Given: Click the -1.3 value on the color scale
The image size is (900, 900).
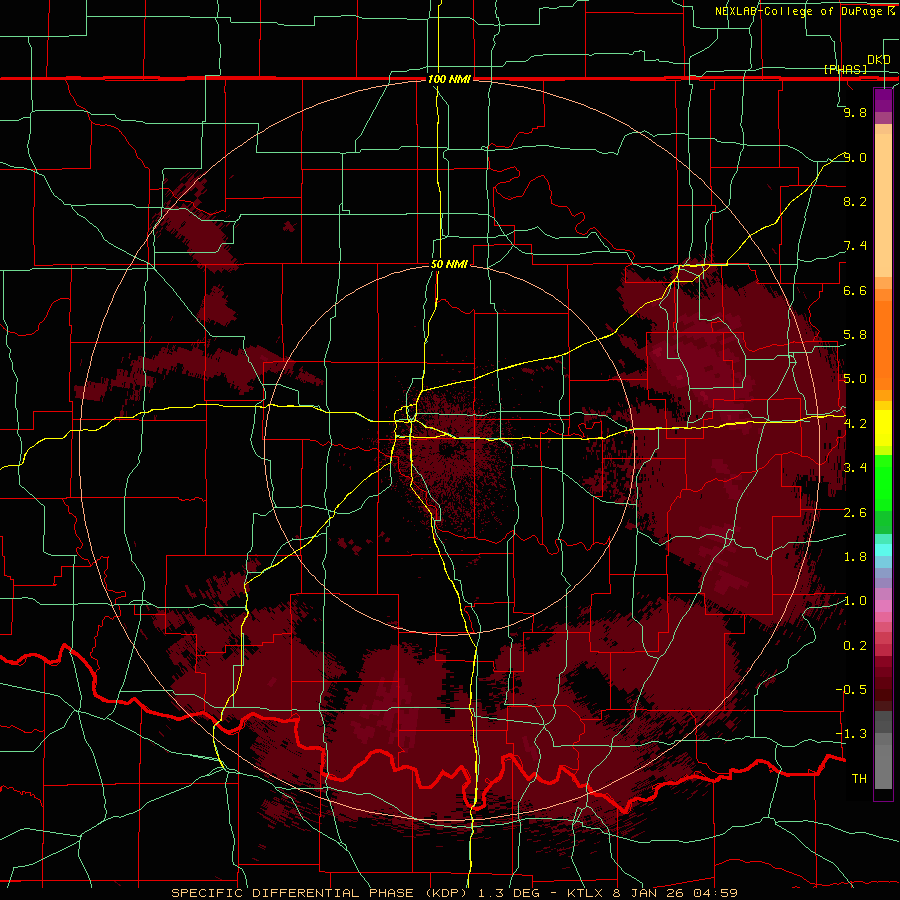Looking at the screenshot, I should pyautogui.click(x=851, y=734).
